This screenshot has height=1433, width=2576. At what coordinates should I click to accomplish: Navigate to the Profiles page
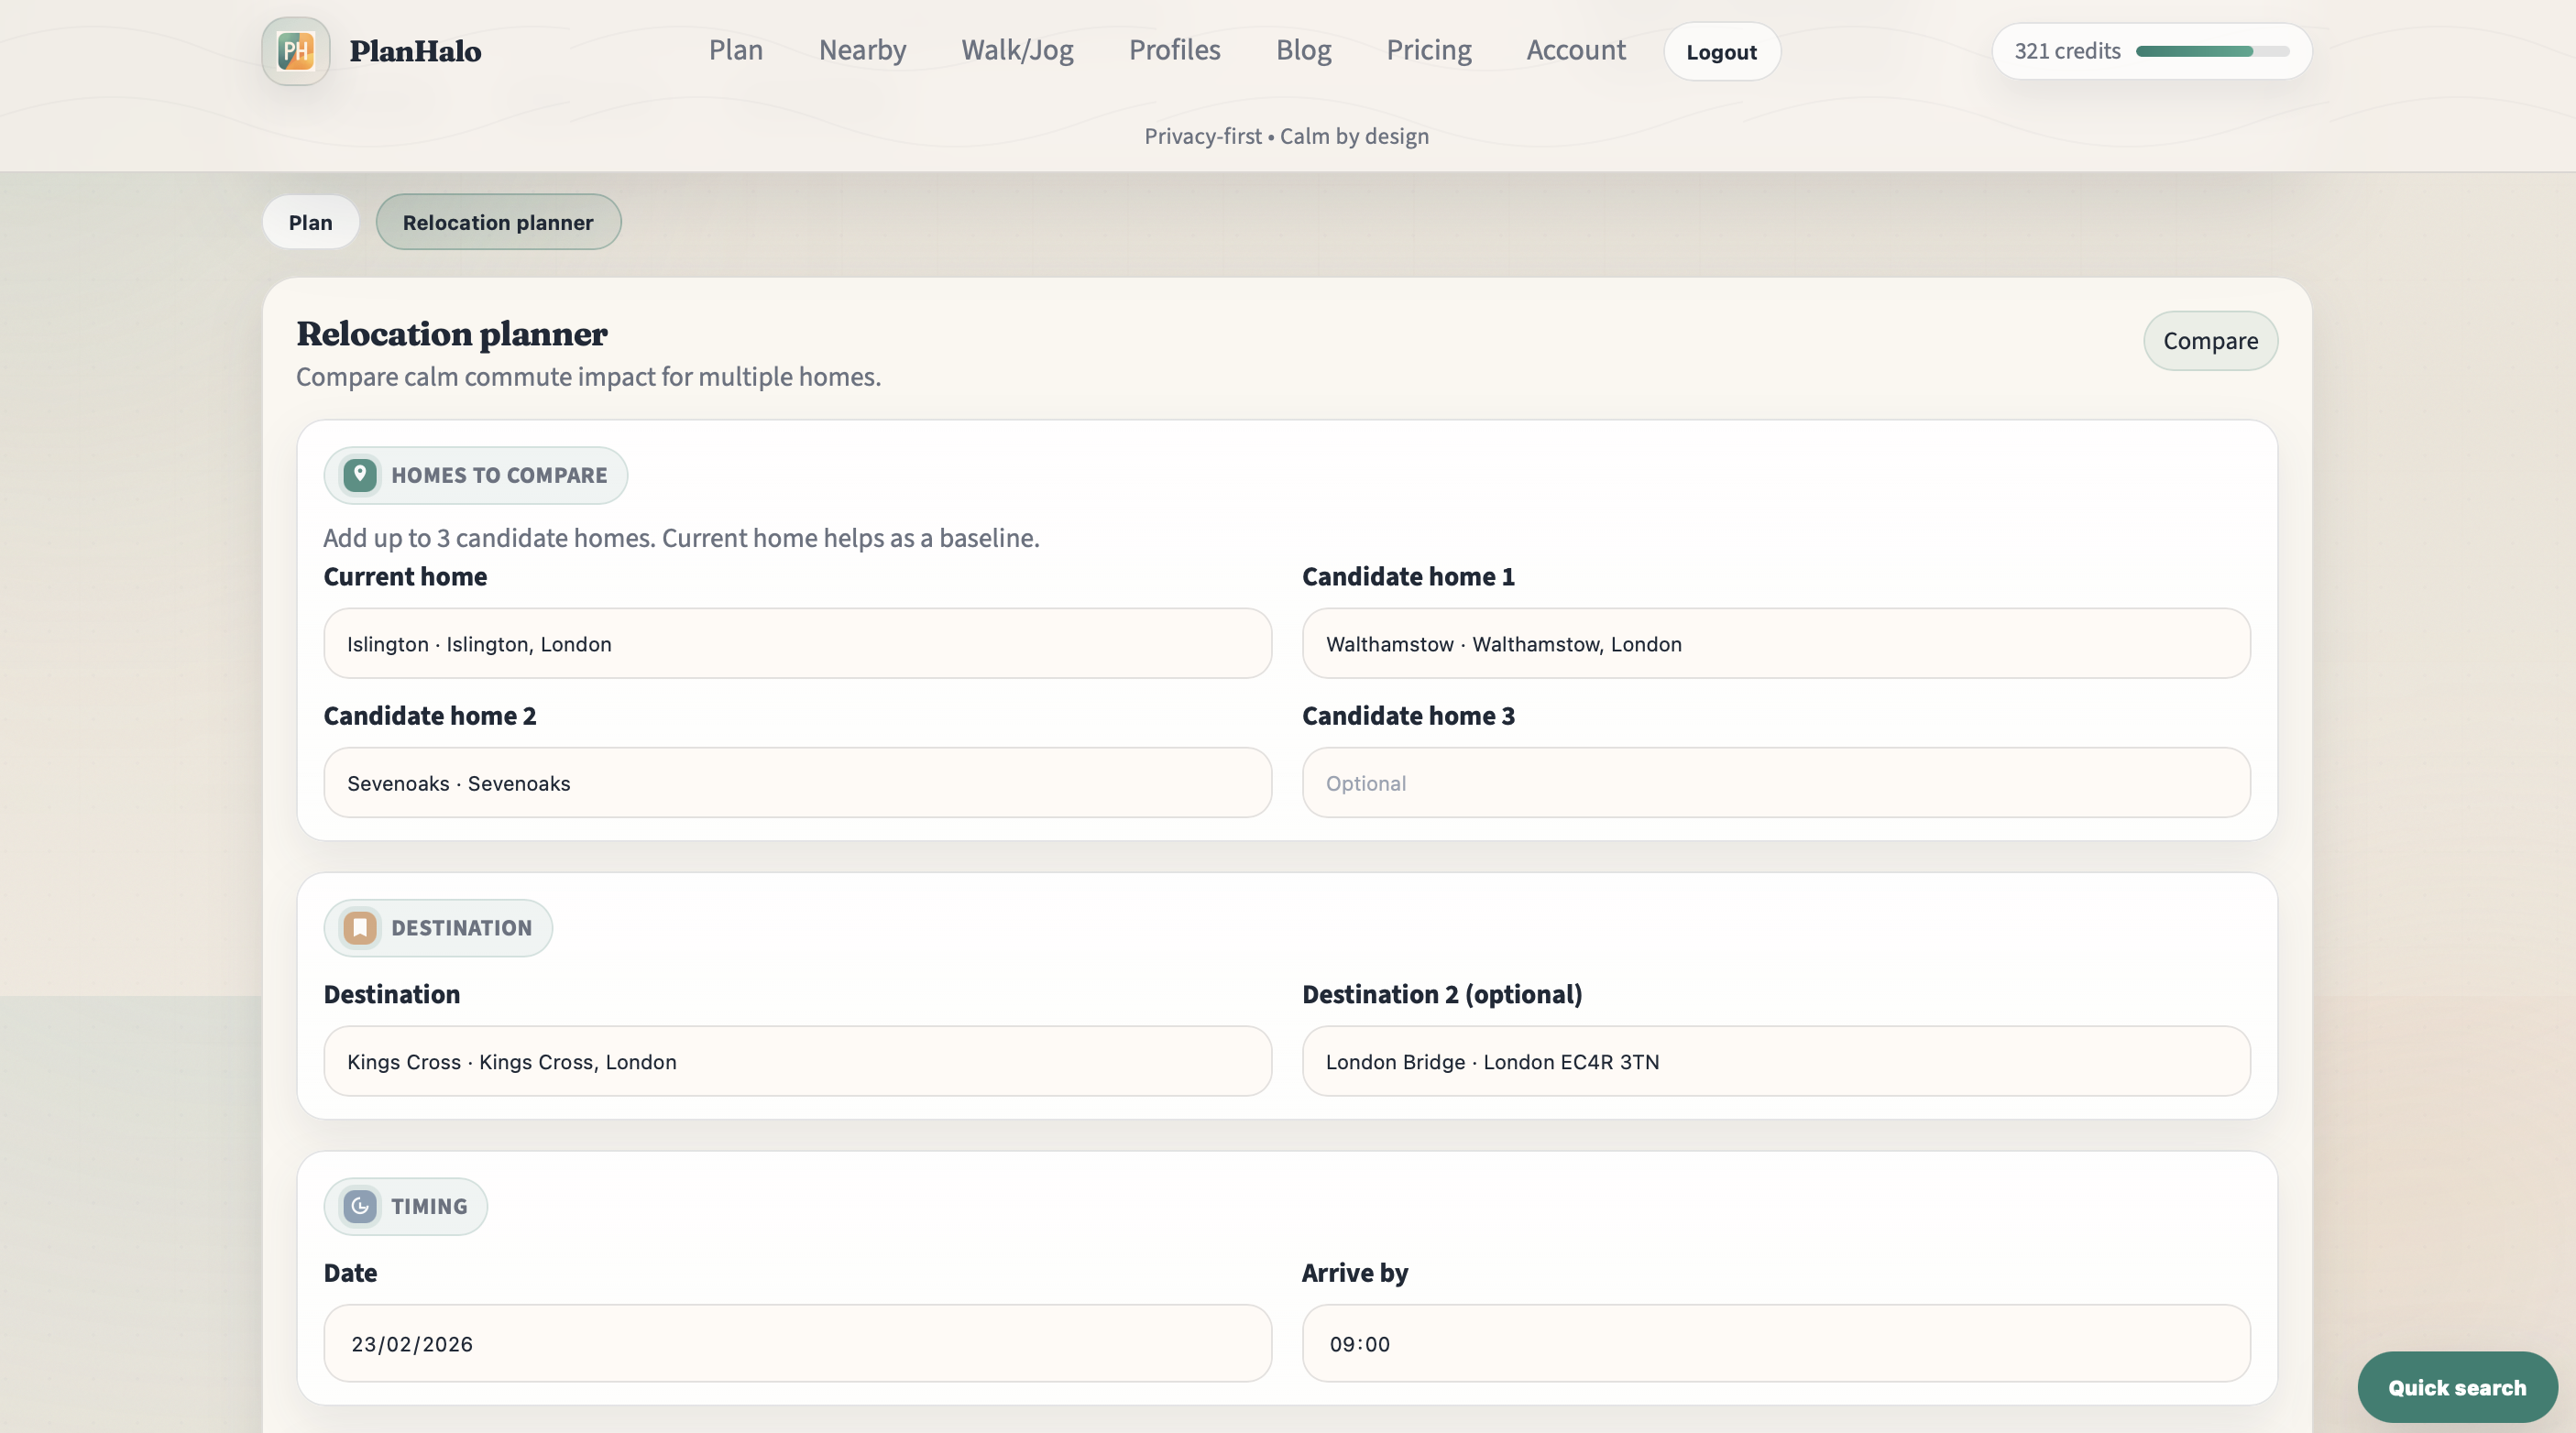coord(1174,50)
